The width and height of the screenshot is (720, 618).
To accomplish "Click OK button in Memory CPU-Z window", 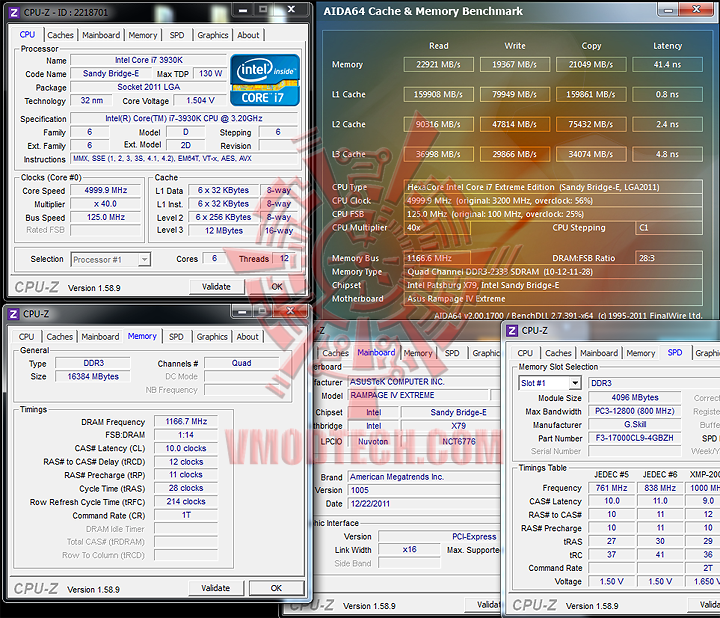I will point(276,588).
